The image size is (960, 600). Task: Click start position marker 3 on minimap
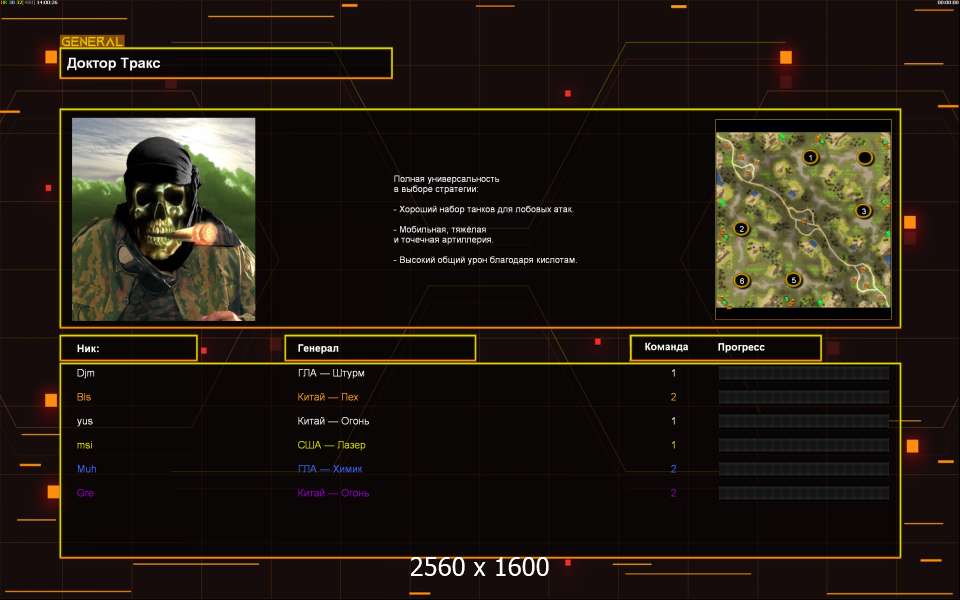tap(863, 210)
